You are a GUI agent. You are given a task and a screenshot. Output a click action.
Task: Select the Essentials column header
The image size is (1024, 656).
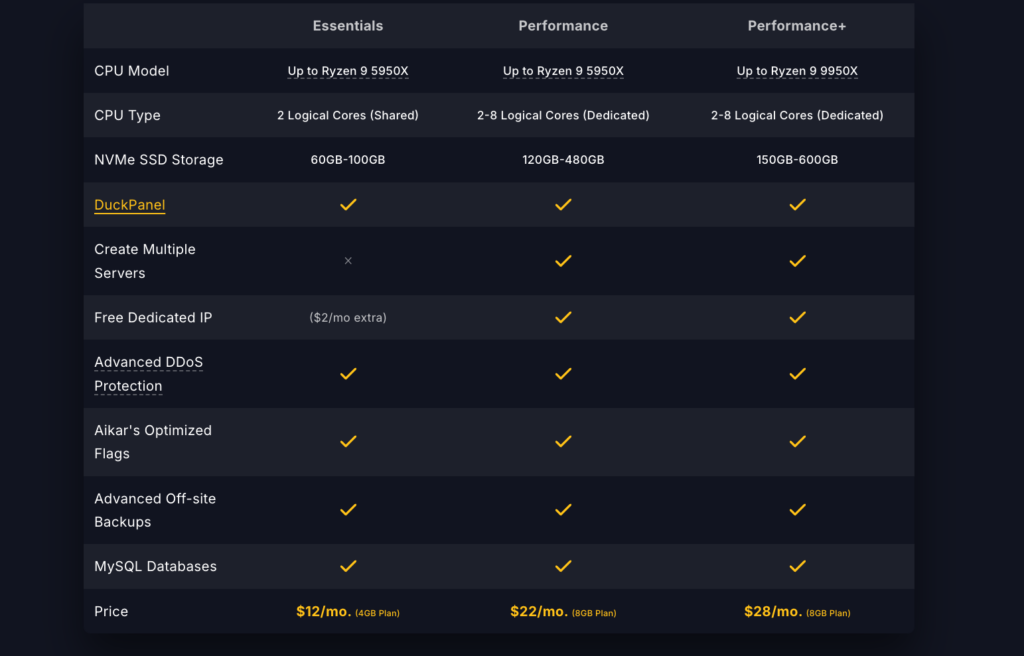coord(348,25)
